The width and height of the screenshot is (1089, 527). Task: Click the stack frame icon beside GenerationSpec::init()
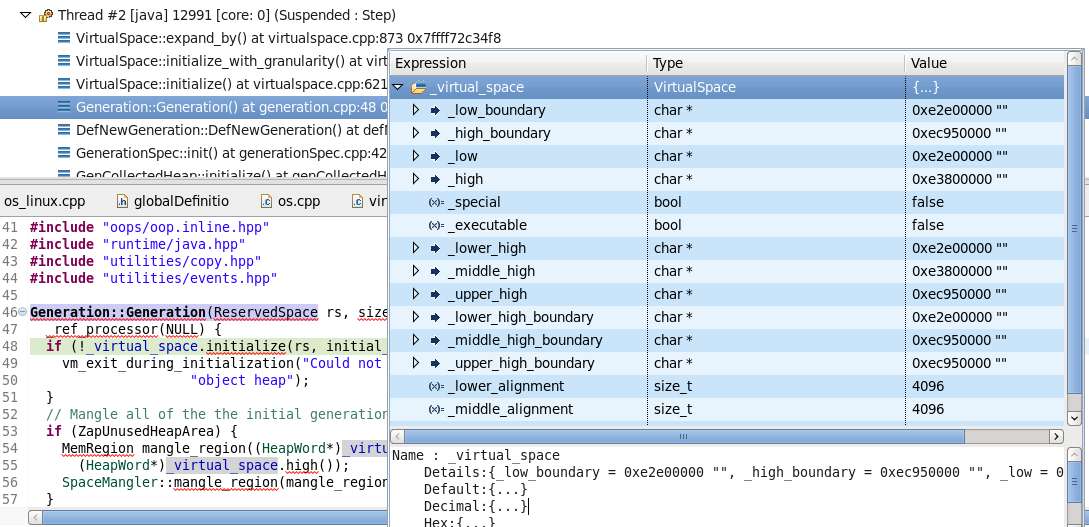64,153
